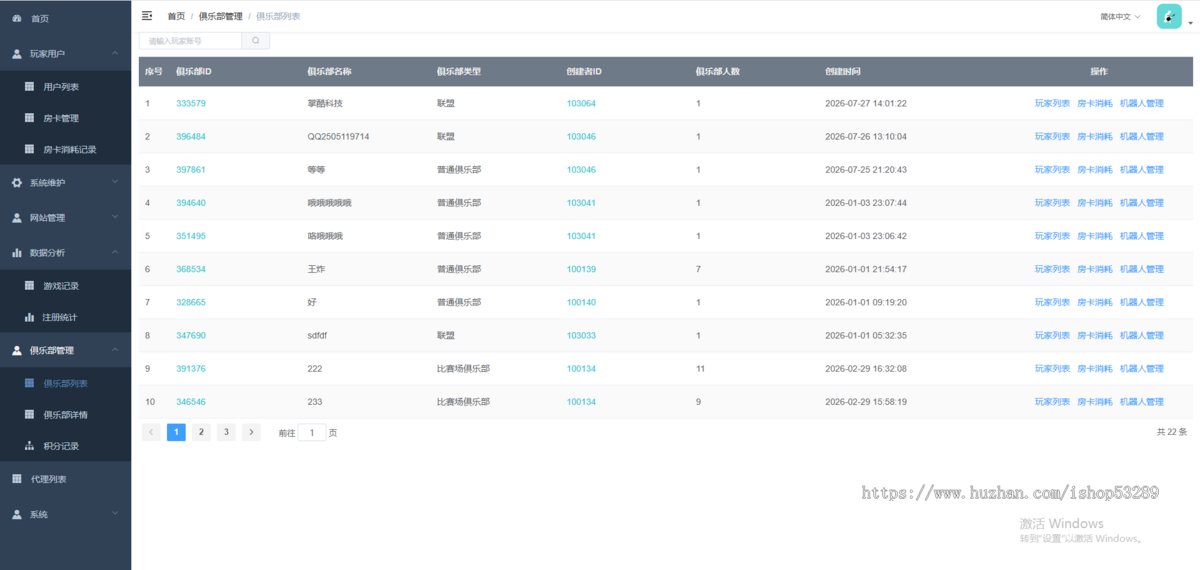
Task: Click 房卡消耗 for club 233
Action: (x=1094, y=401)
